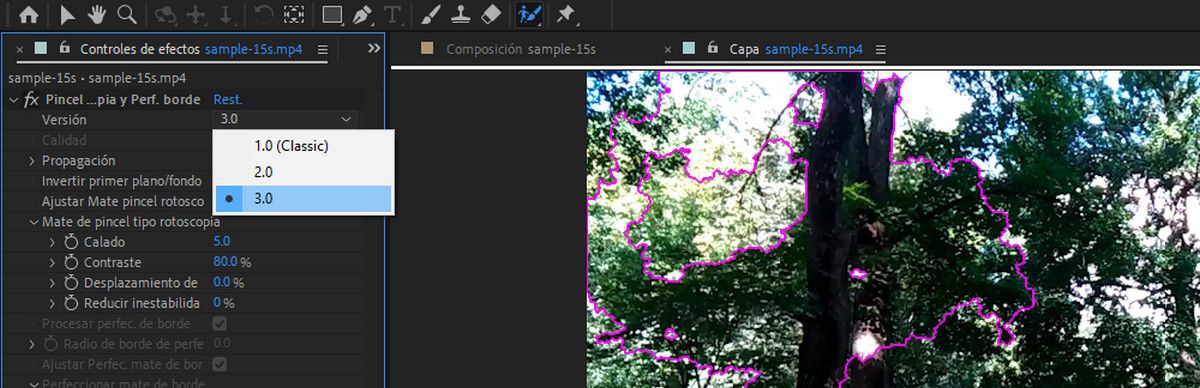Select the Roto Brush tool
The width and height of the screenshot is (1200, 388).
tap(528, 15)
